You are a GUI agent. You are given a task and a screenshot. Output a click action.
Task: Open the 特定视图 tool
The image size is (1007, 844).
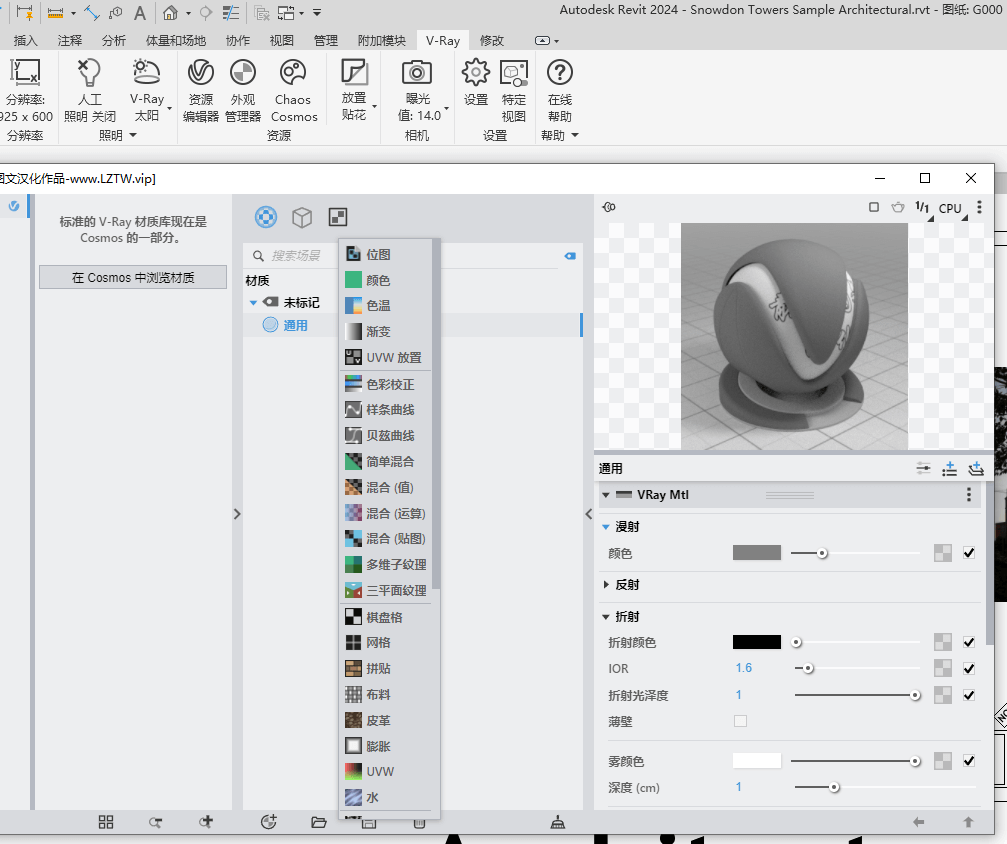click(x=514, y=90)
